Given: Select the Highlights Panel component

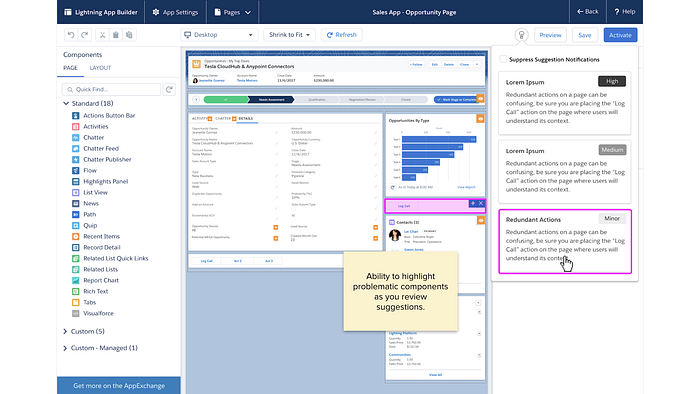Looking at the screenshot, I should click(x=100, y=181).
